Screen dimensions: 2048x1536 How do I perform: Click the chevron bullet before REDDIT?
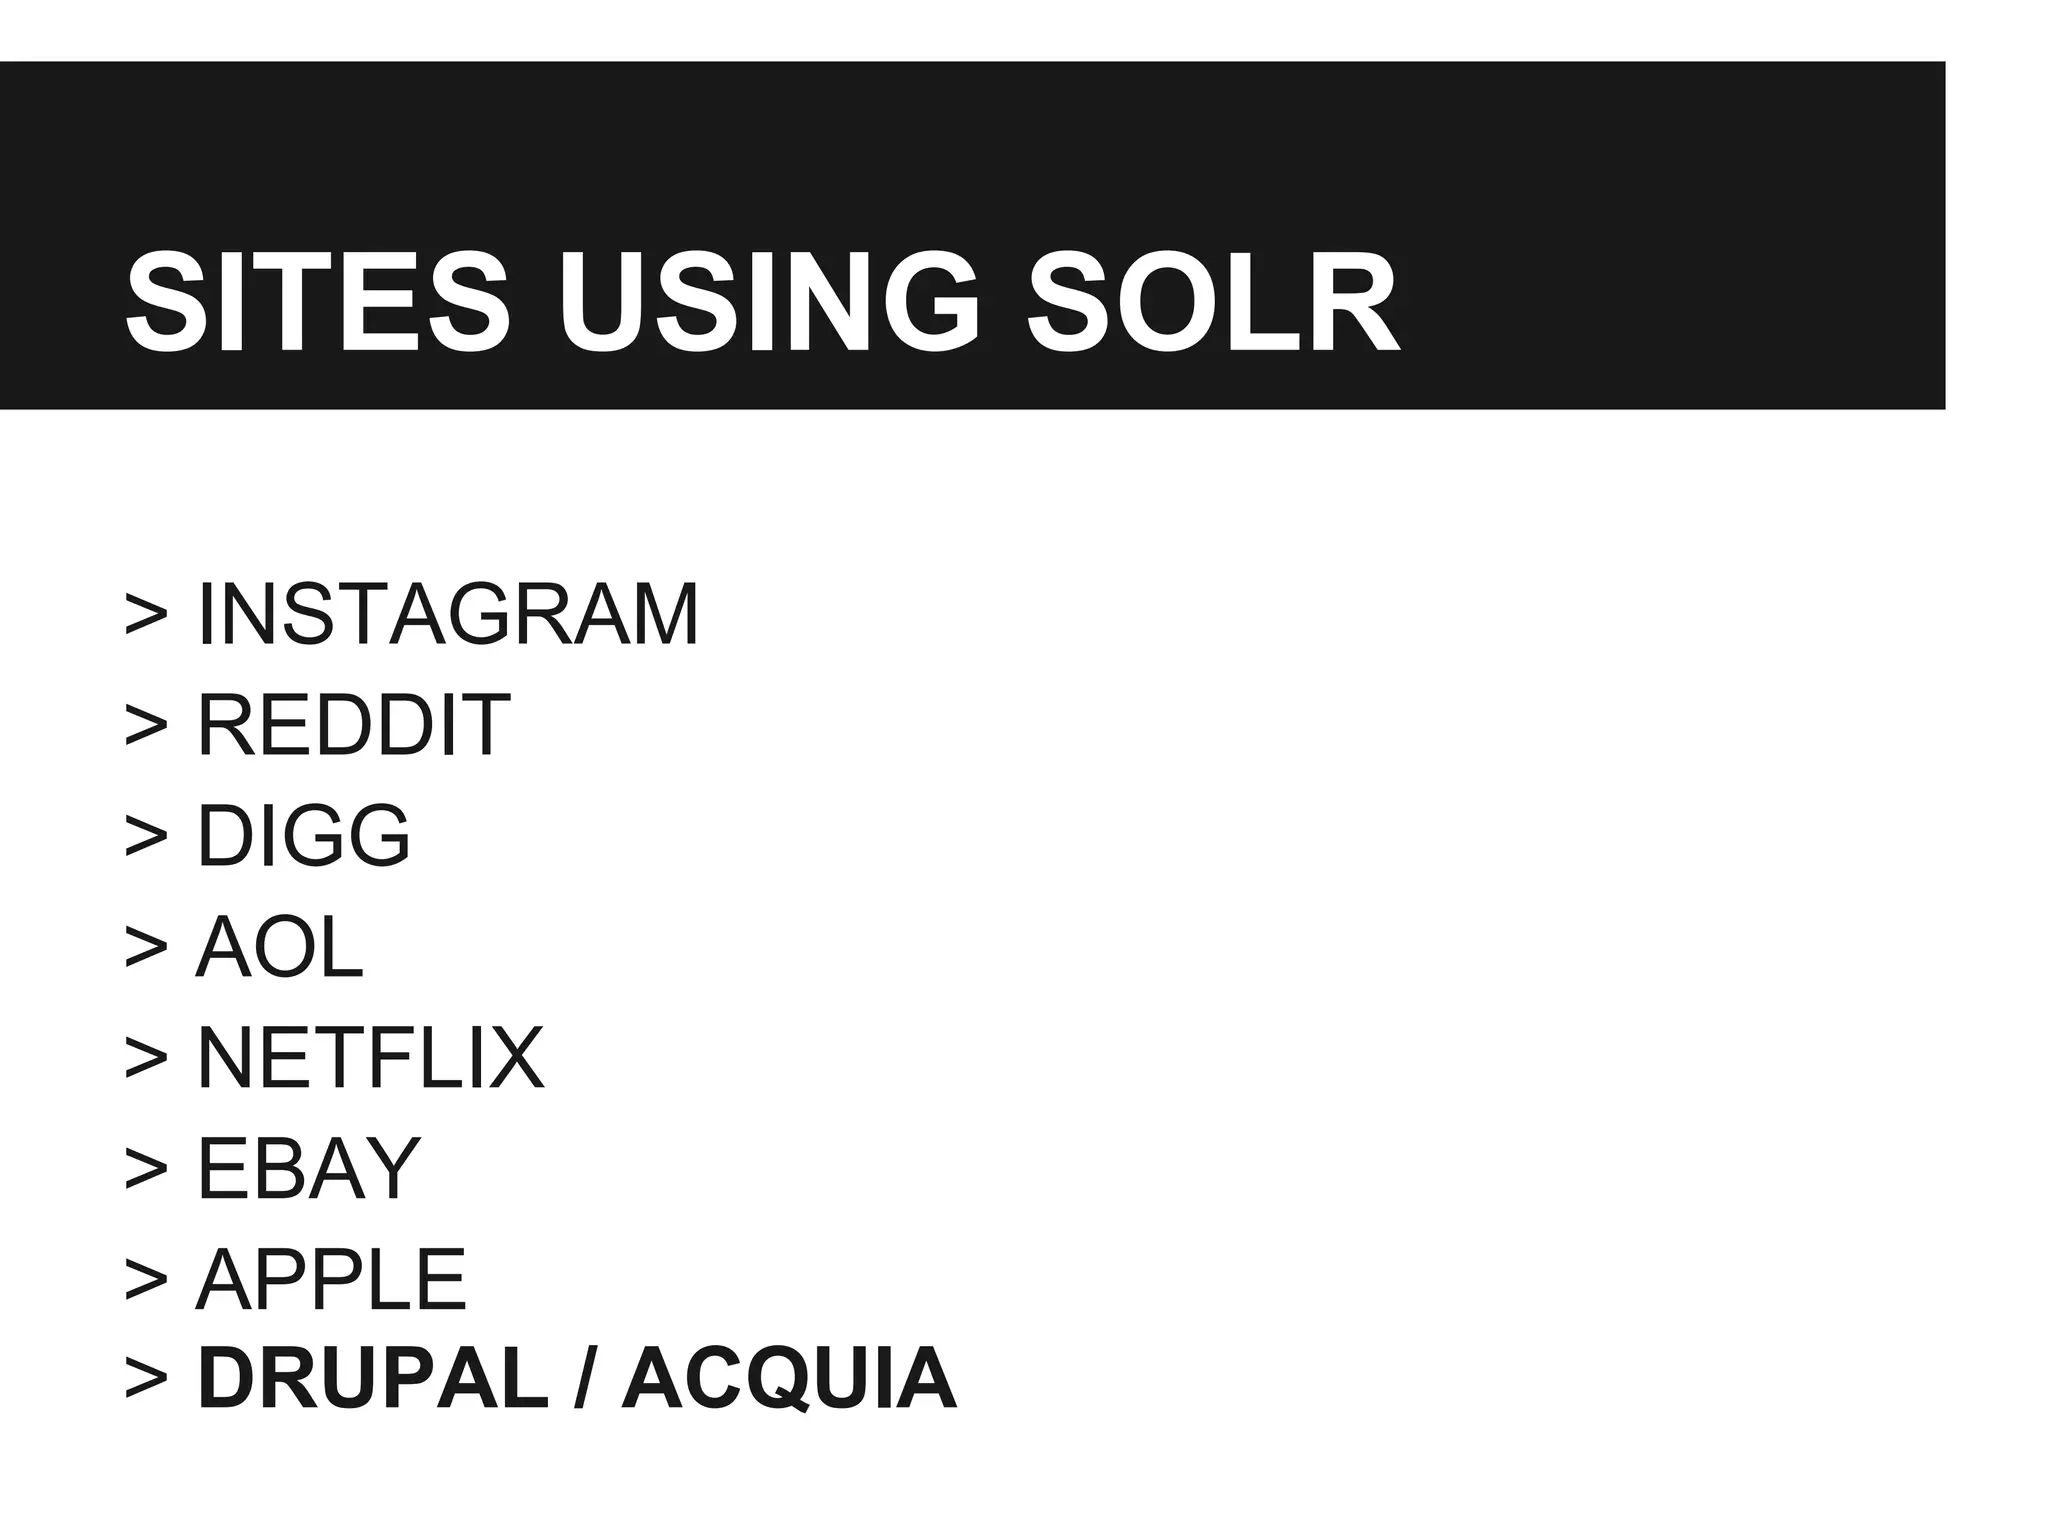146,725
